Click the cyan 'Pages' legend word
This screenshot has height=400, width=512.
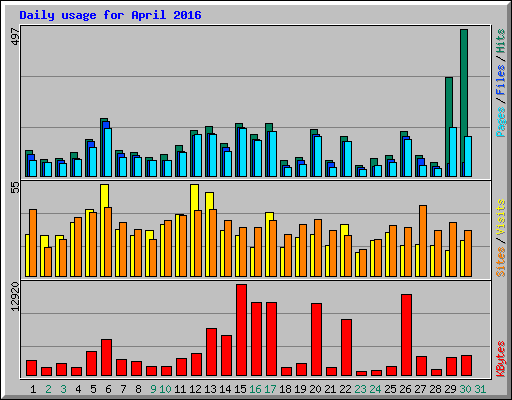click(x=501, y=122)
